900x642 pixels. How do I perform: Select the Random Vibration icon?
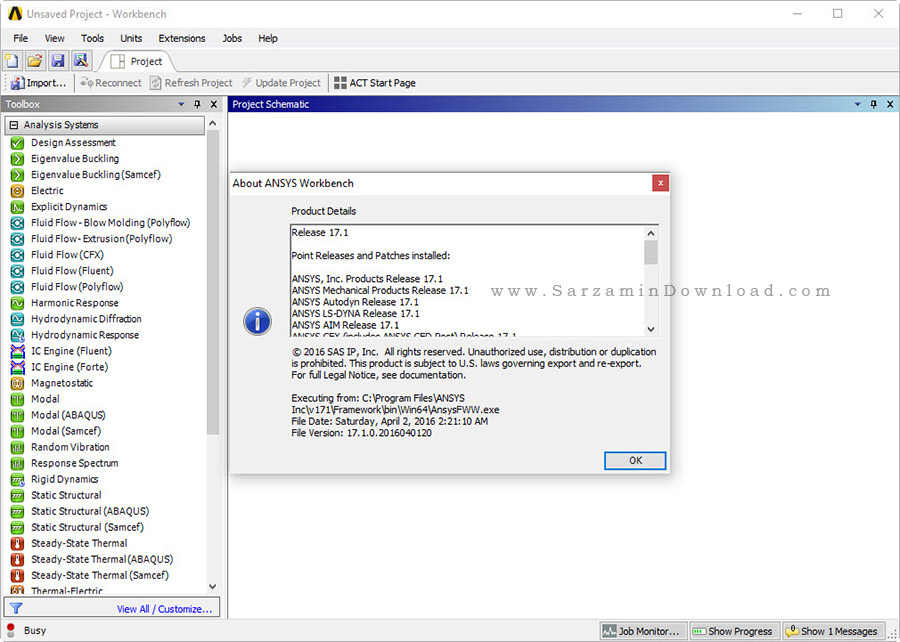point(17,448)
